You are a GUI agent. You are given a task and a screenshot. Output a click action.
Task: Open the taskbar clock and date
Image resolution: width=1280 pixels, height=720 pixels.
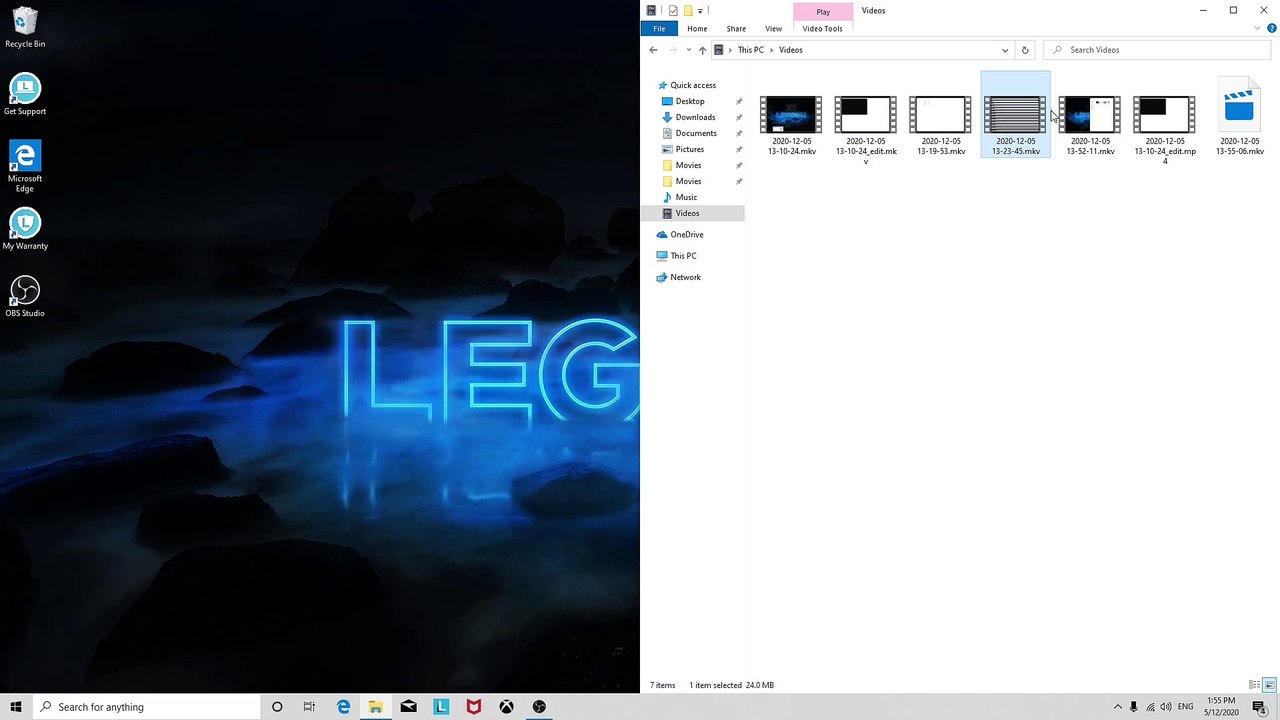click(x=1222, y=707)
